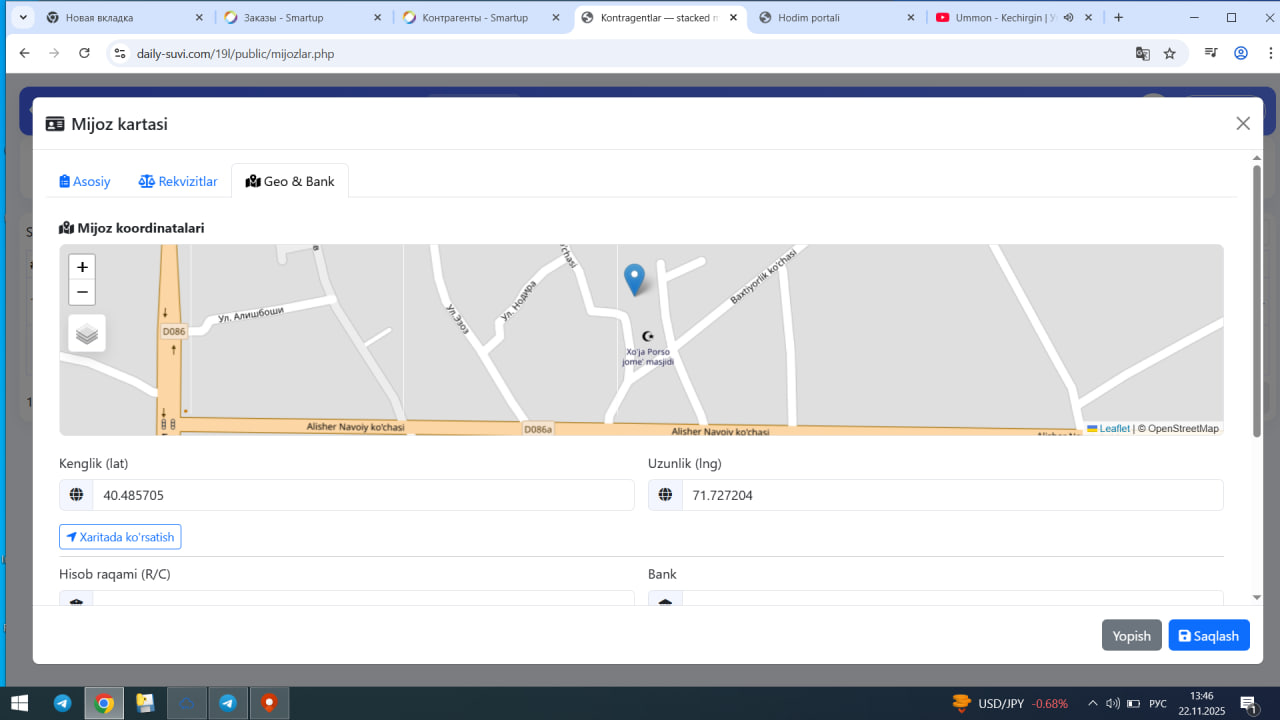Open the Windows notification center

[x=1248, y=703]
